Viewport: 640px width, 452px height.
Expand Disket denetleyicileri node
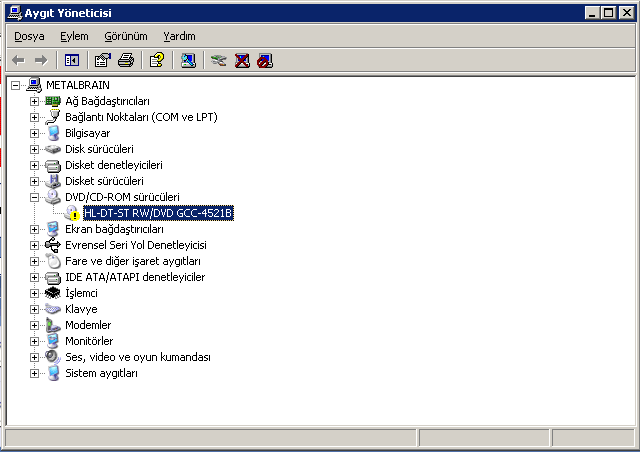pos(34,165)
